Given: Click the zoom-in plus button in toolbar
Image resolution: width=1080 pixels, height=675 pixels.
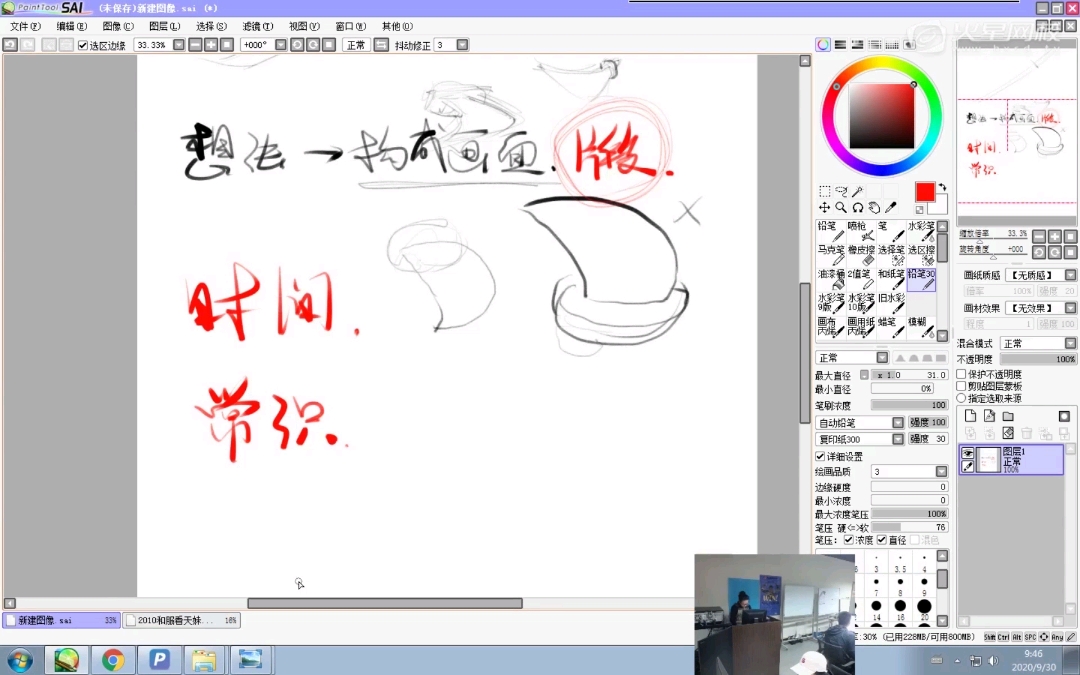Looking at the screenshot, I should 211,45.
